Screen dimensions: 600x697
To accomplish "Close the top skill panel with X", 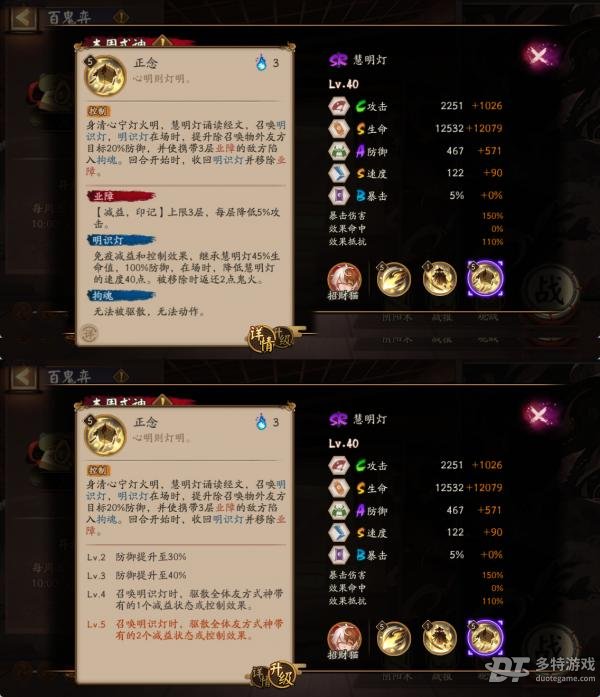I will click(539, 56).
